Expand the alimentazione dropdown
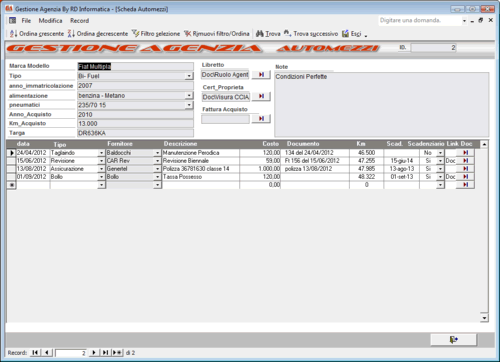 tap(189, 96)
